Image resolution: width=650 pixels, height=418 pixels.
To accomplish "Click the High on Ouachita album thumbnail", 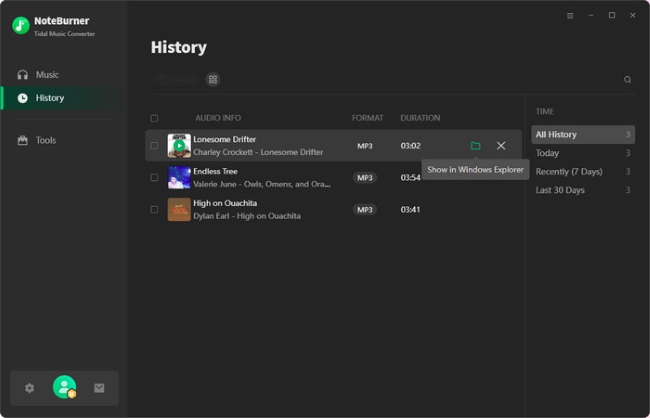I will tap(179, 209).
